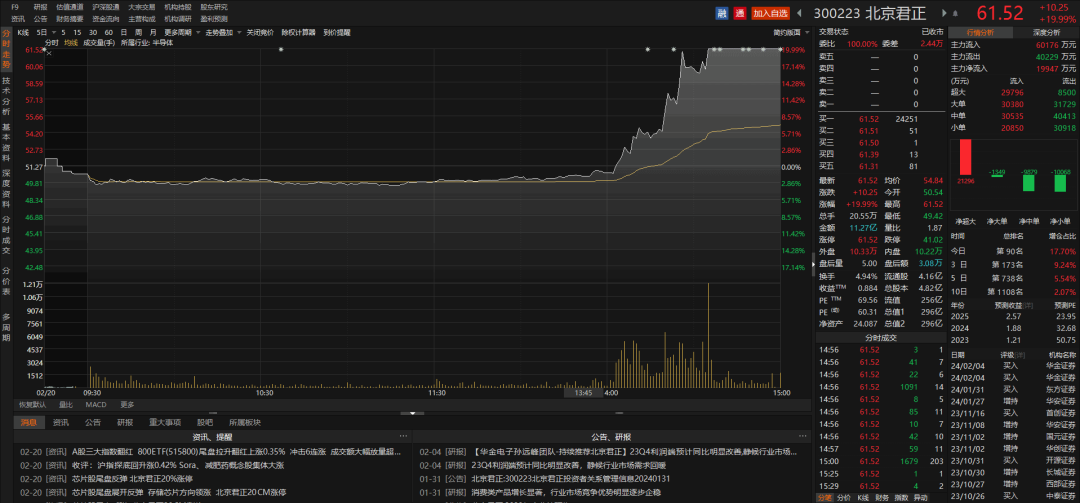1080x503 pixels.
Task: Open more options in 资讯、提醒 panel header
Action: click(403, 437)
